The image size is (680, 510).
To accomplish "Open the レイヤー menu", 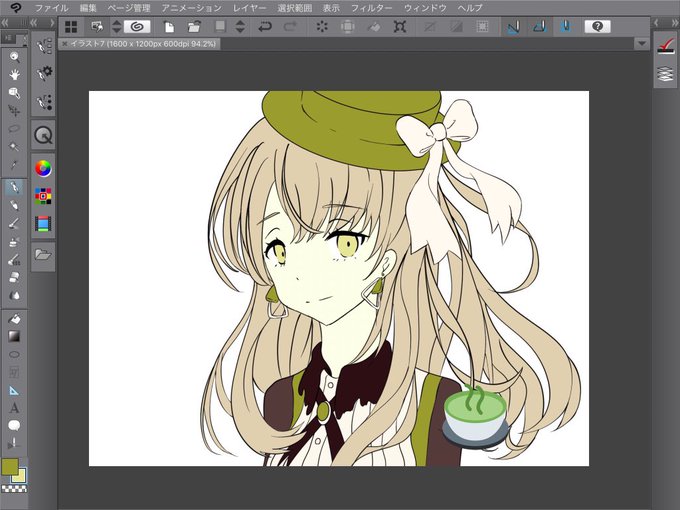I will tap(249, 8).
